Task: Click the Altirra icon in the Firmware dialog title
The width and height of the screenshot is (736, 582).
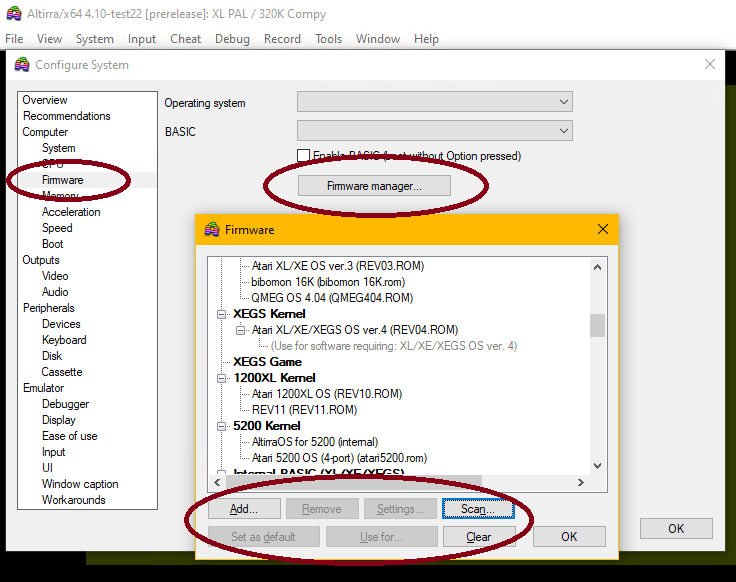Action: (212, 229)
